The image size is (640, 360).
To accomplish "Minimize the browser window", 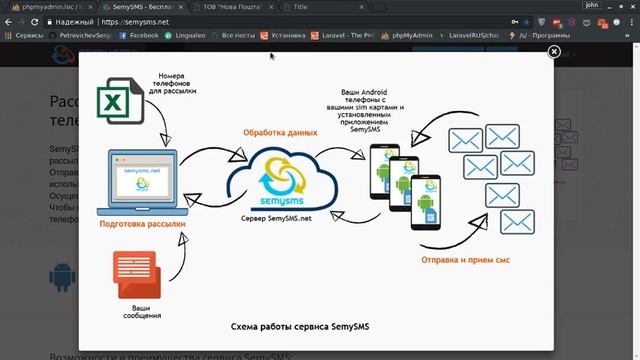I will pyautogui.click(x=609, y=7).
